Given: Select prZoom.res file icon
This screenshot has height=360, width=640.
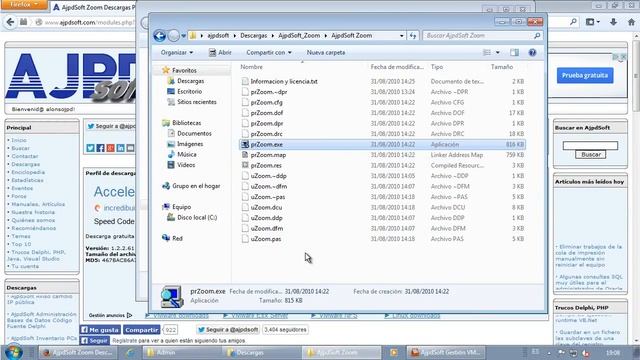Looking at the screenshot, I should pyautogui.click(x=245, y=165).
